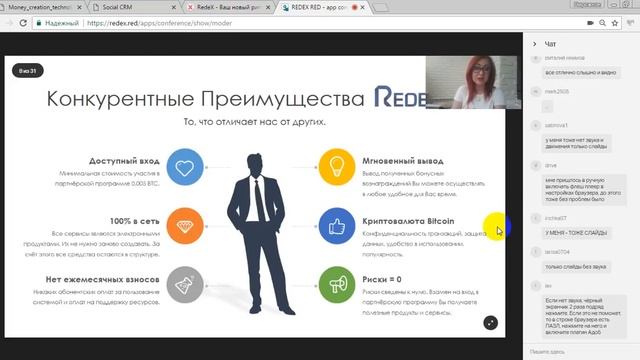Click the Криптовалюта Bitcoin heading
Image resolution: width=640 pixels, height=360 pixels.
click(x=408, y=221)
